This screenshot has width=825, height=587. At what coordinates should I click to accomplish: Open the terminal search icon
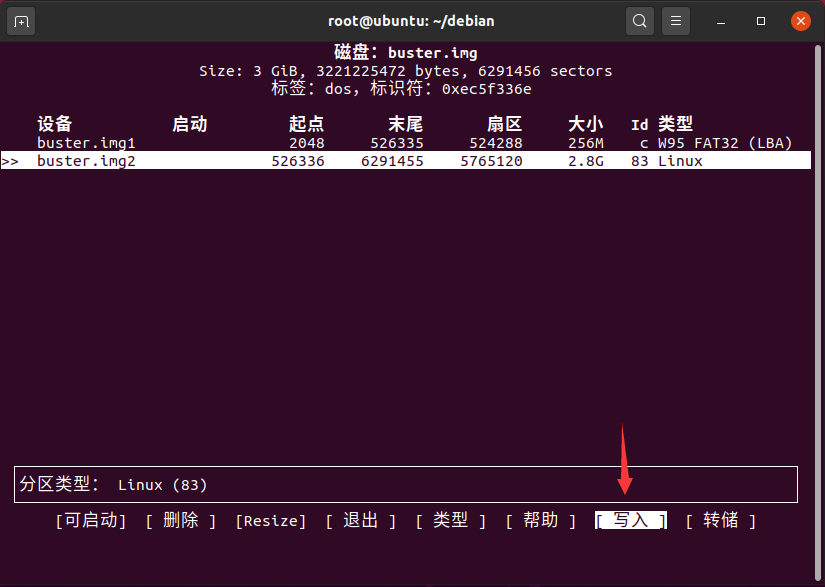point(640,21)
